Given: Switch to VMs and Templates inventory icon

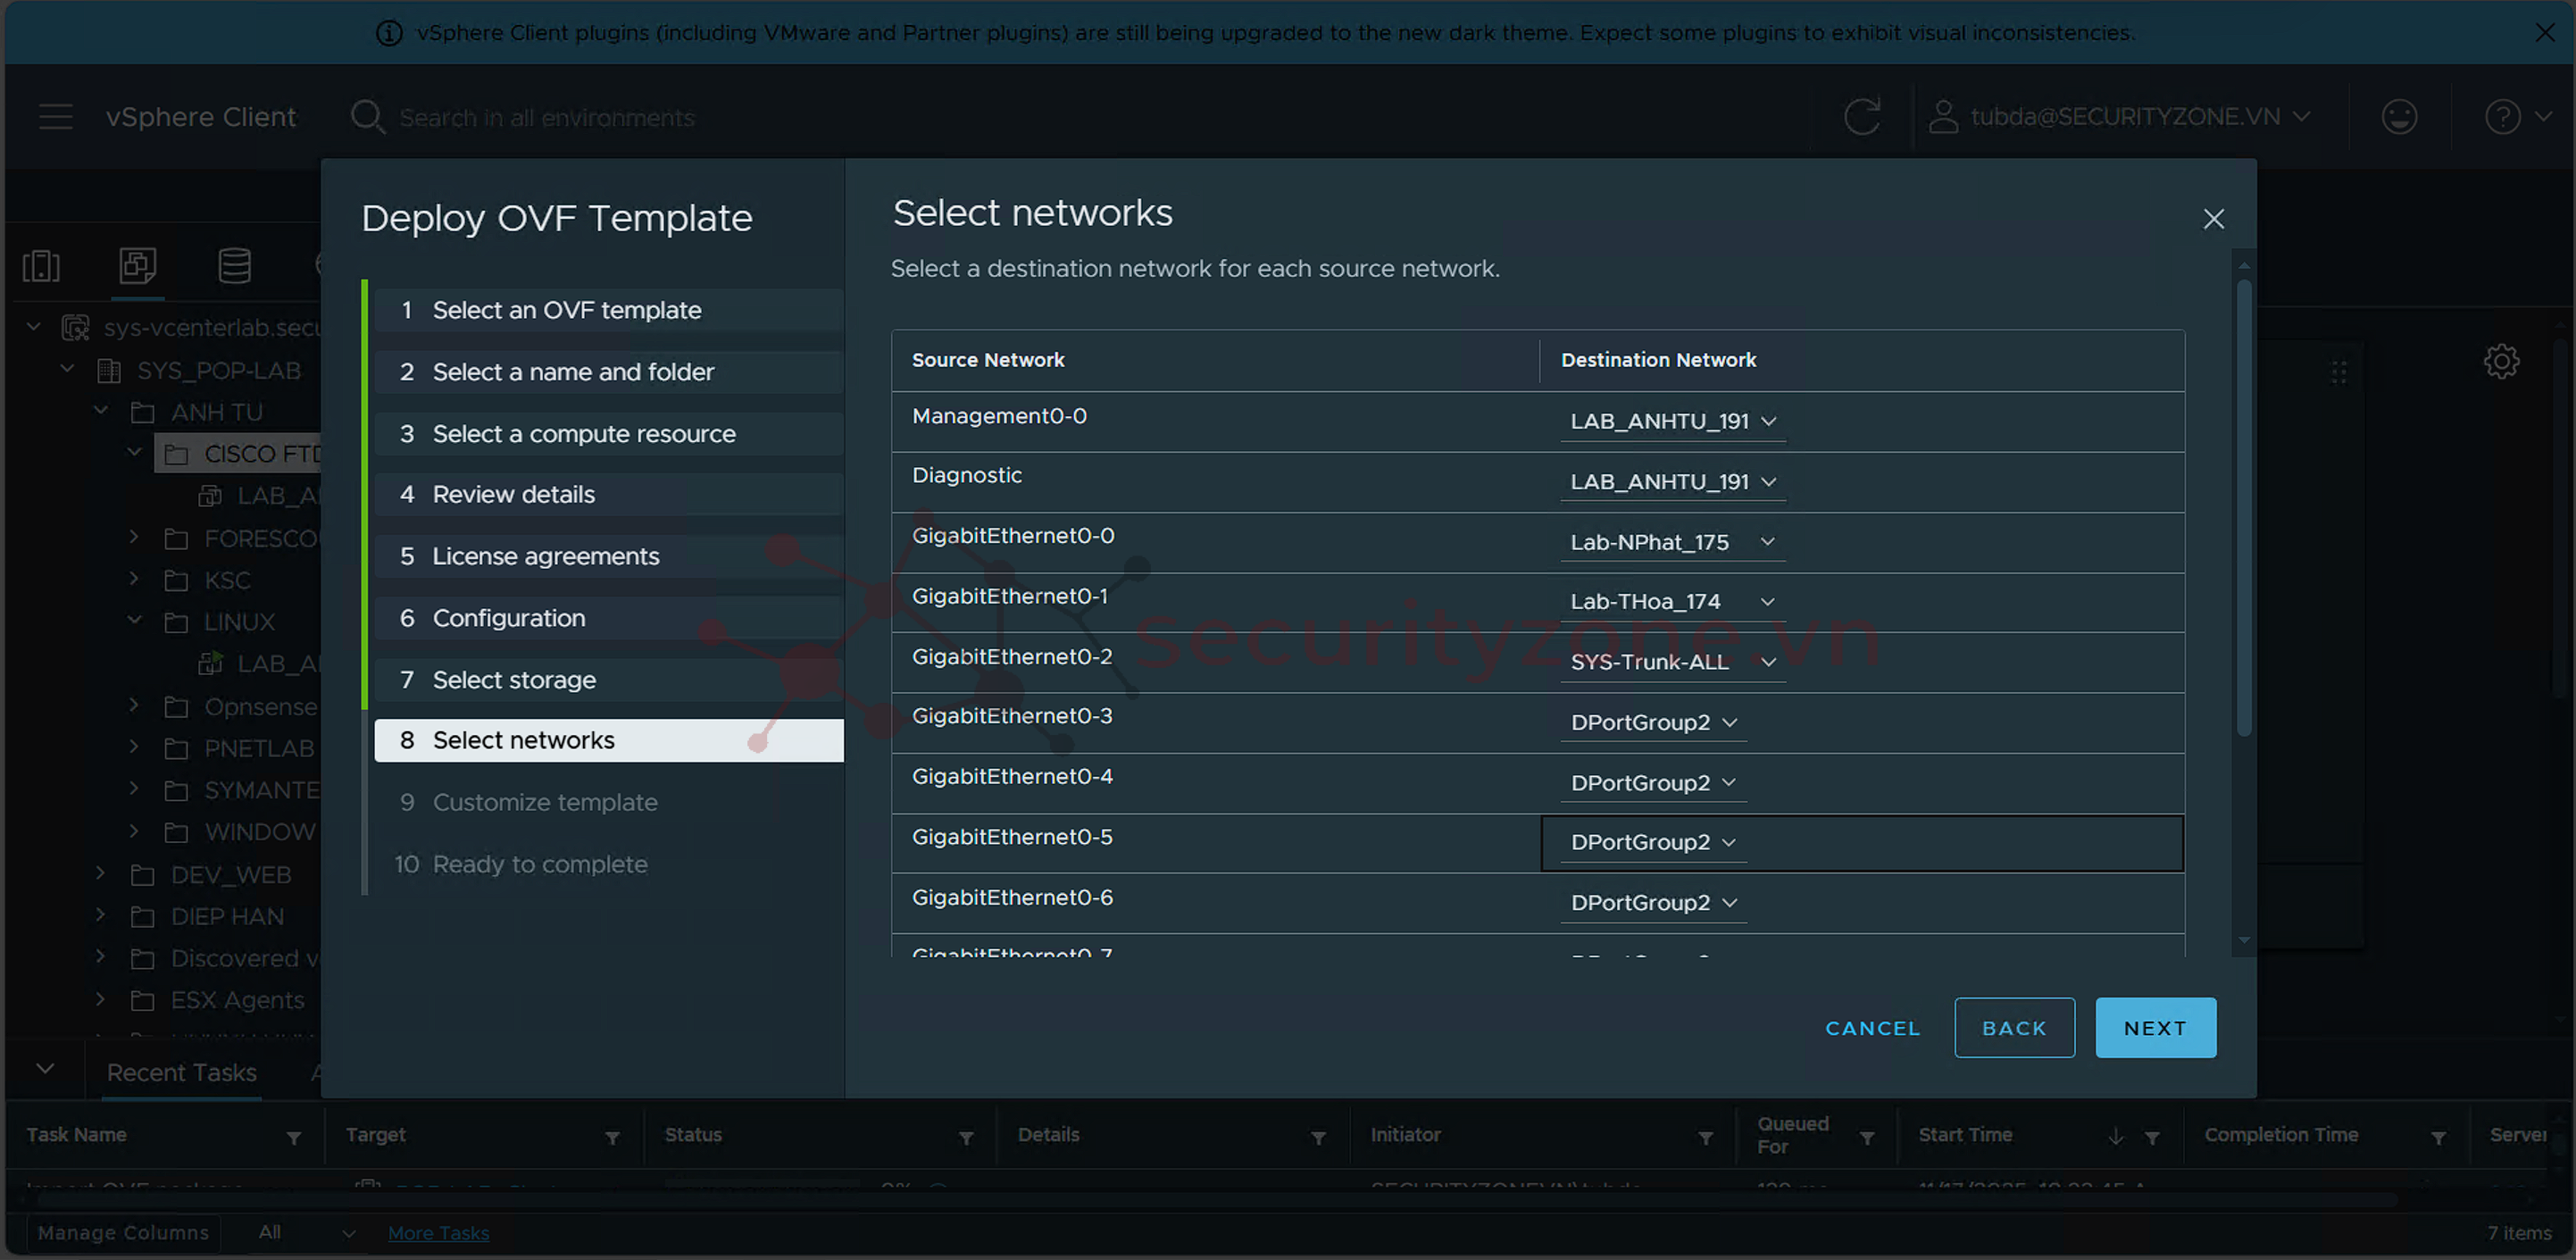Looking at the screenshot, I should (x=137, y=266).
